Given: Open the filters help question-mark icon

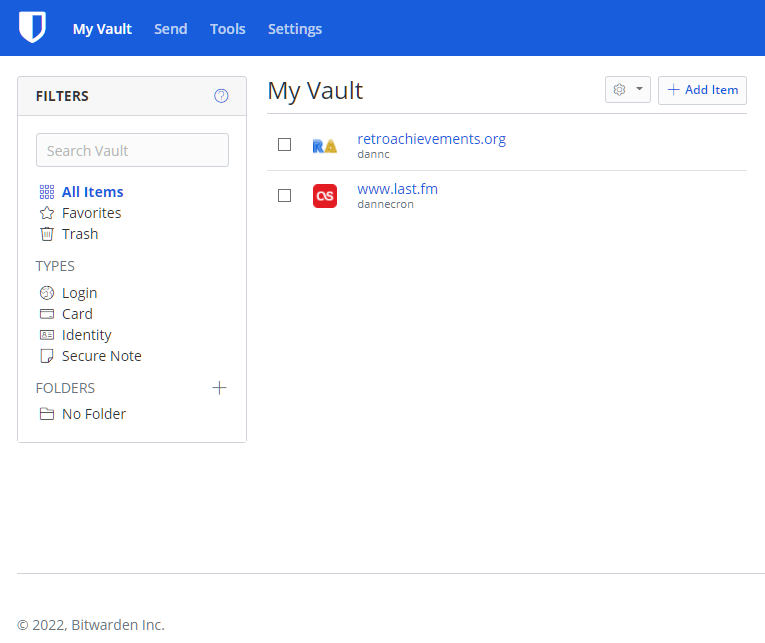Looking at the screenshot, I should click(221, 96).
